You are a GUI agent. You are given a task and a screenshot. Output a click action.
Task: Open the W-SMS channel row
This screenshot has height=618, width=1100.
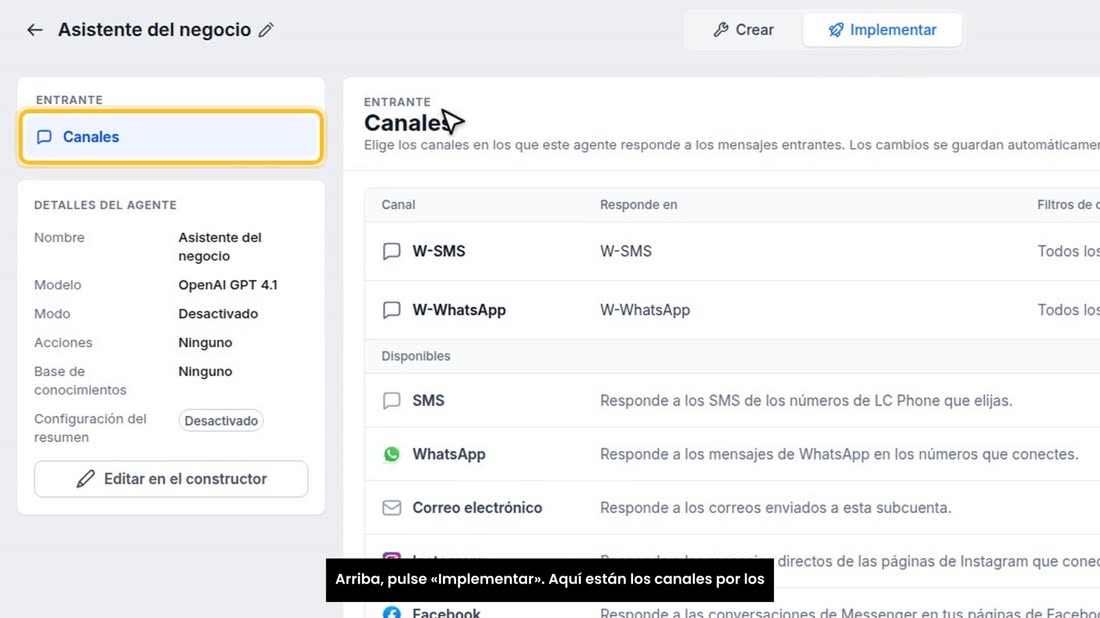point(732,251)
